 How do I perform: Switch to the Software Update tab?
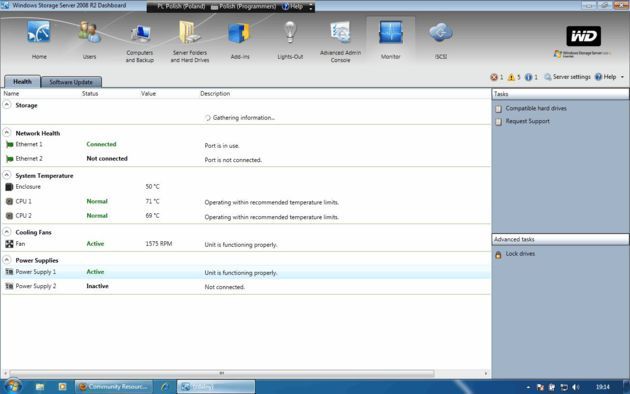(71, 82)
